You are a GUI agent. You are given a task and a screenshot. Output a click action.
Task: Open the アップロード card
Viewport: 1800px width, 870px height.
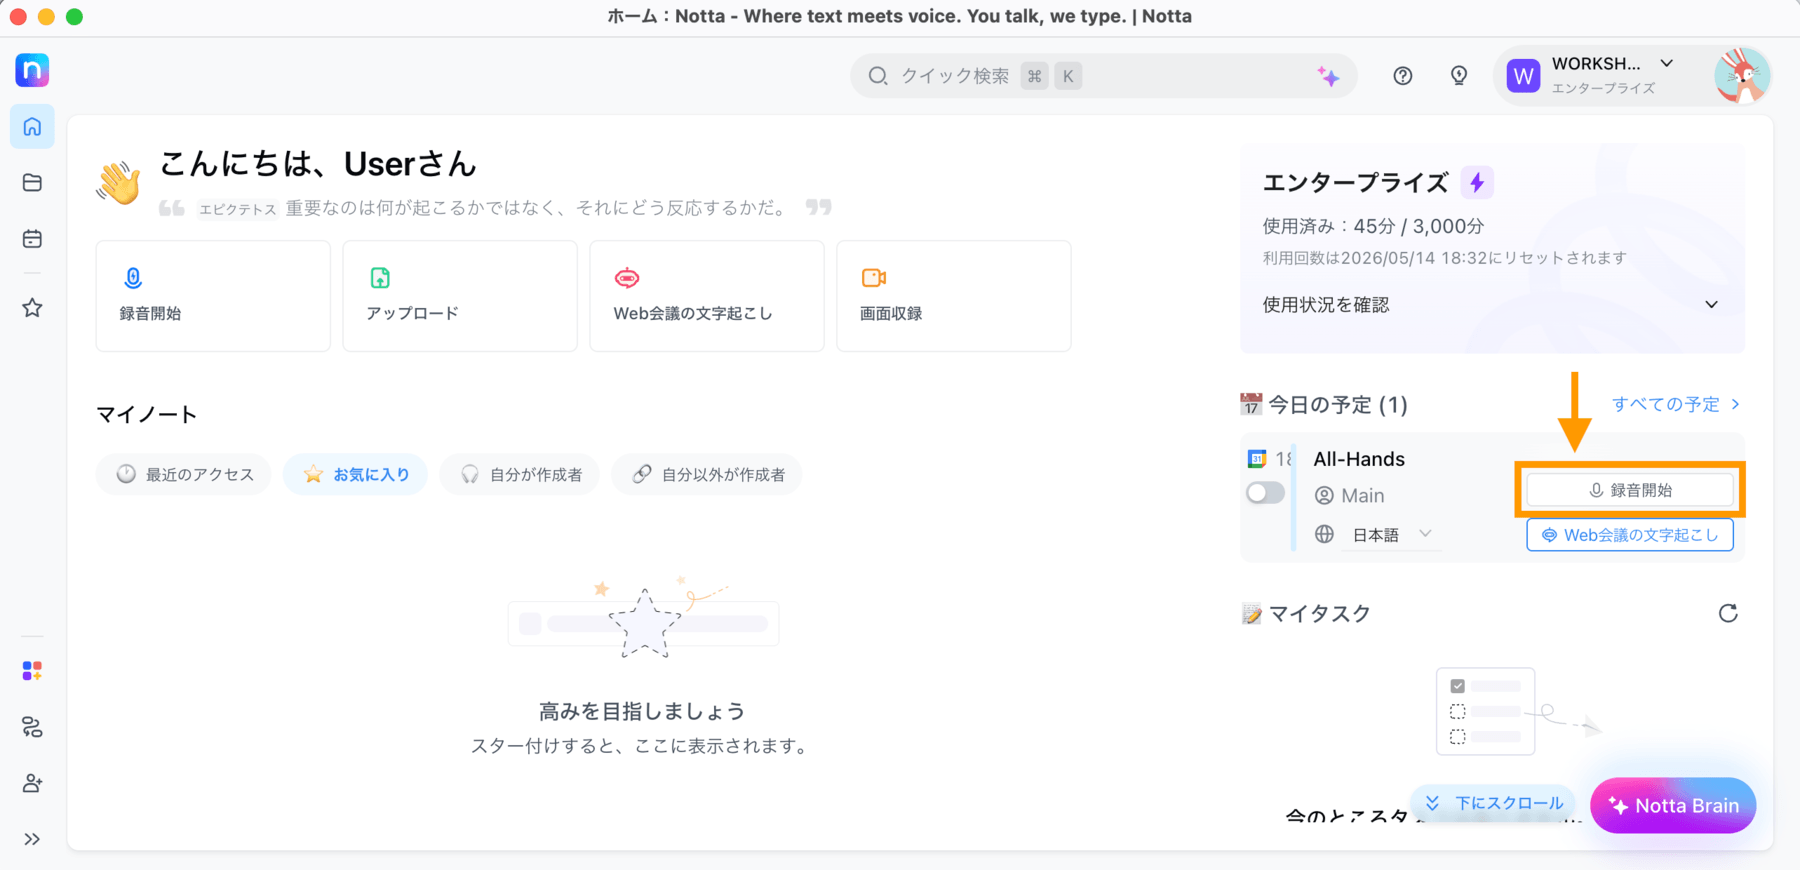click(x=460, y=296)
